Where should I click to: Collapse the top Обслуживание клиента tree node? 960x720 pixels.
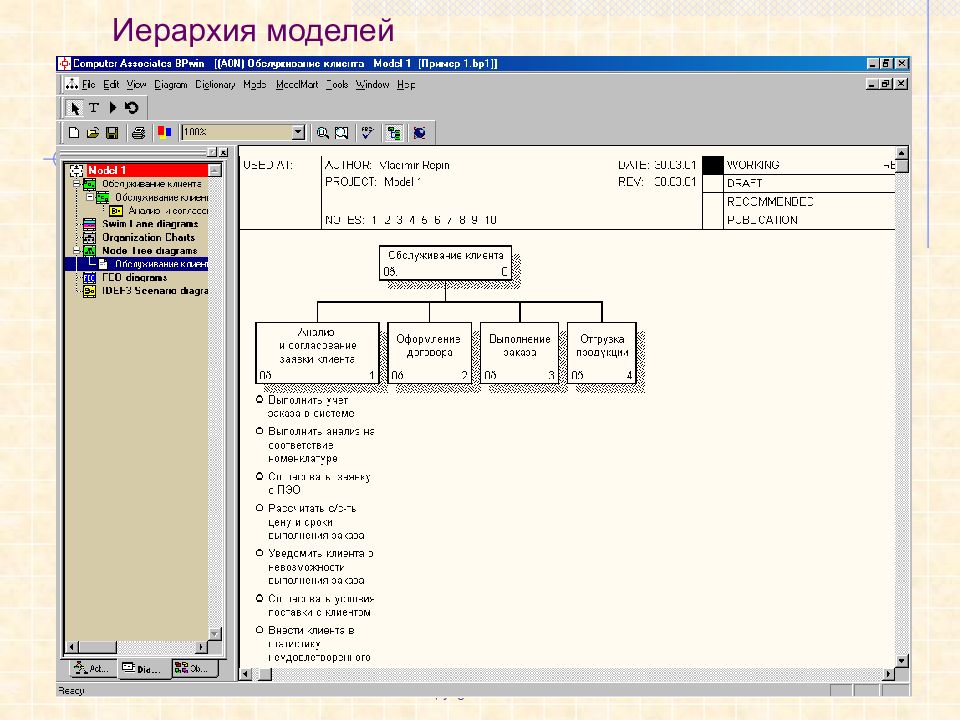tap(77, 184)
